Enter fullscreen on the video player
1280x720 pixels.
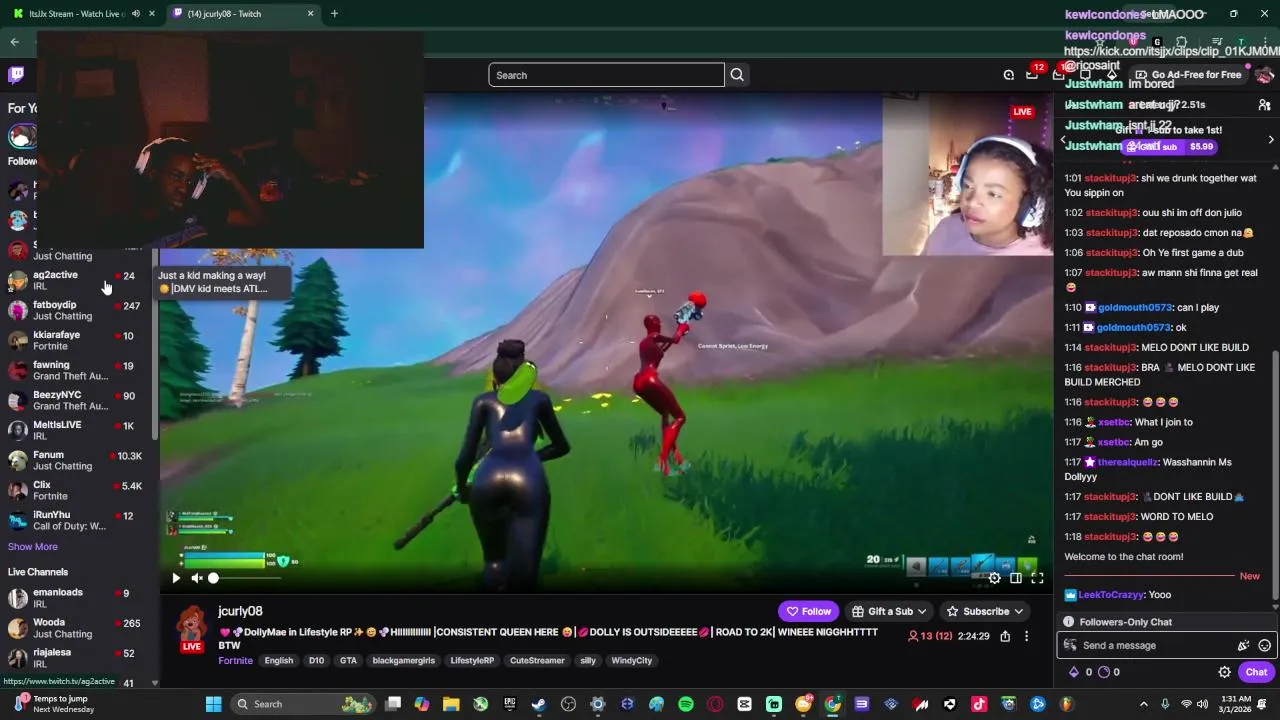[x=1037, y=578]
